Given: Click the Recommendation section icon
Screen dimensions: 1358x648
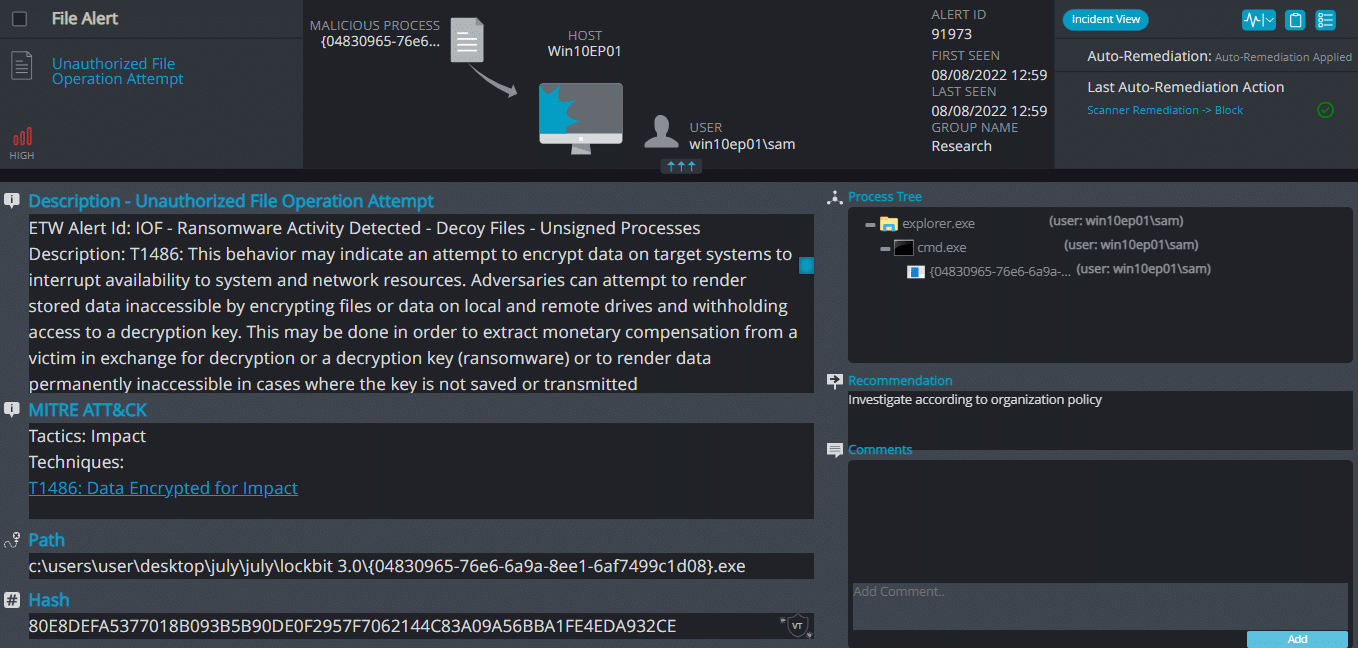Looking at the screenshot, I should click(835, 381).
